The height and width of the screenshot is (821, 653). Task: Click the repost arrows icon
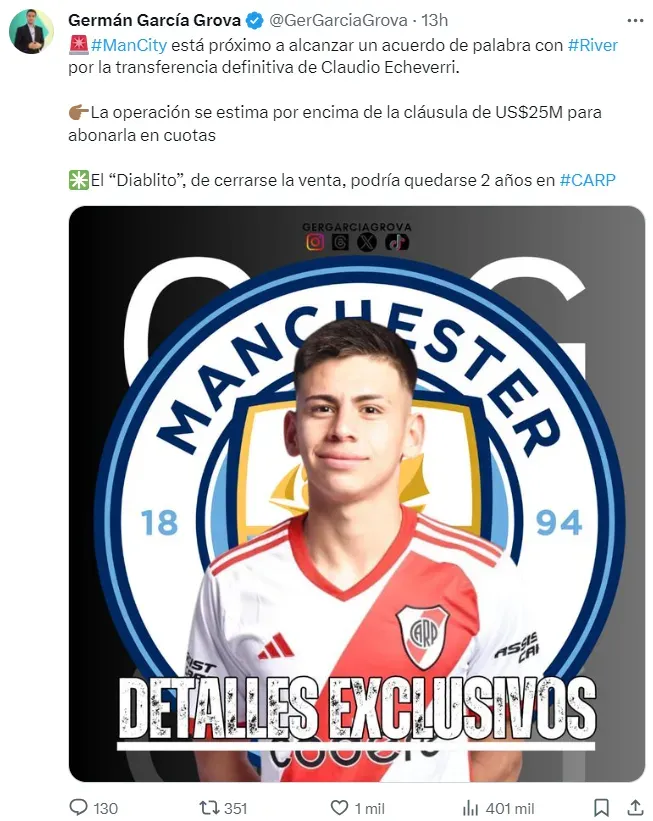coord(208,807)
